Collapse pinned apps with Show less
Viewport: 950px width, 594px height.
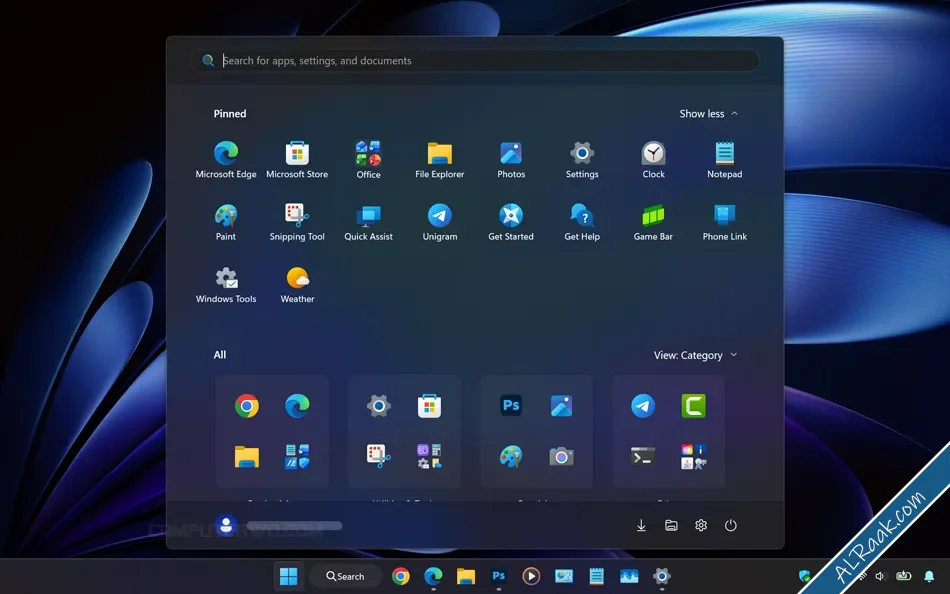tap(708, 113)
